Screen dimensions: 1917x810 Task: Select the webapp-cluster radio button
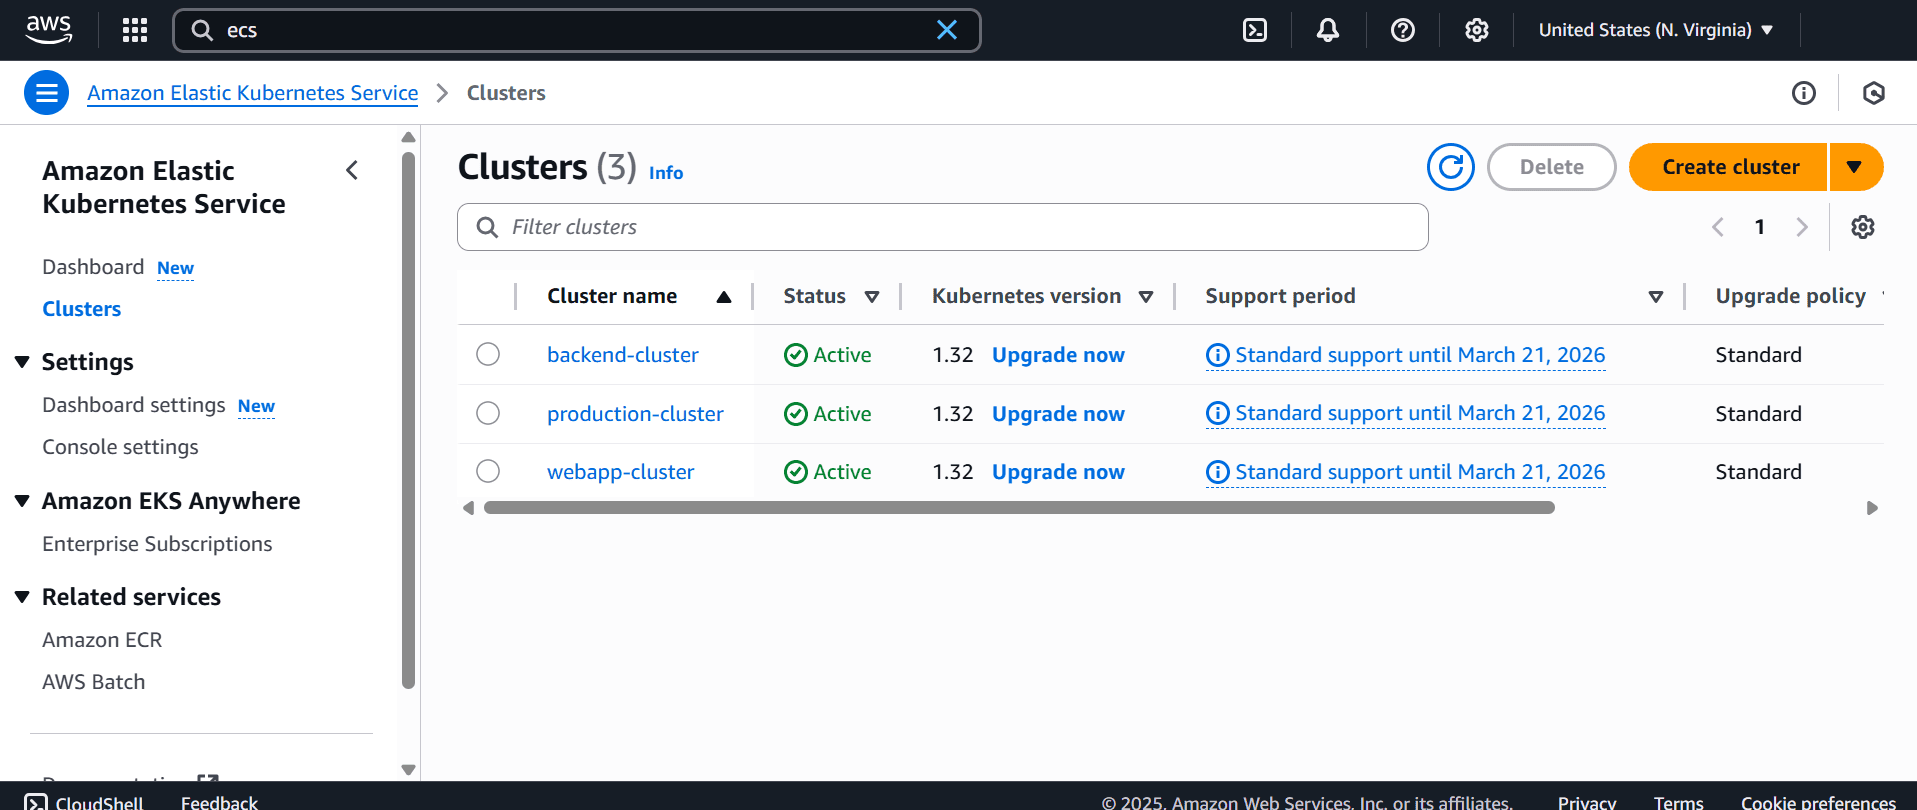[x=488, y=471]
